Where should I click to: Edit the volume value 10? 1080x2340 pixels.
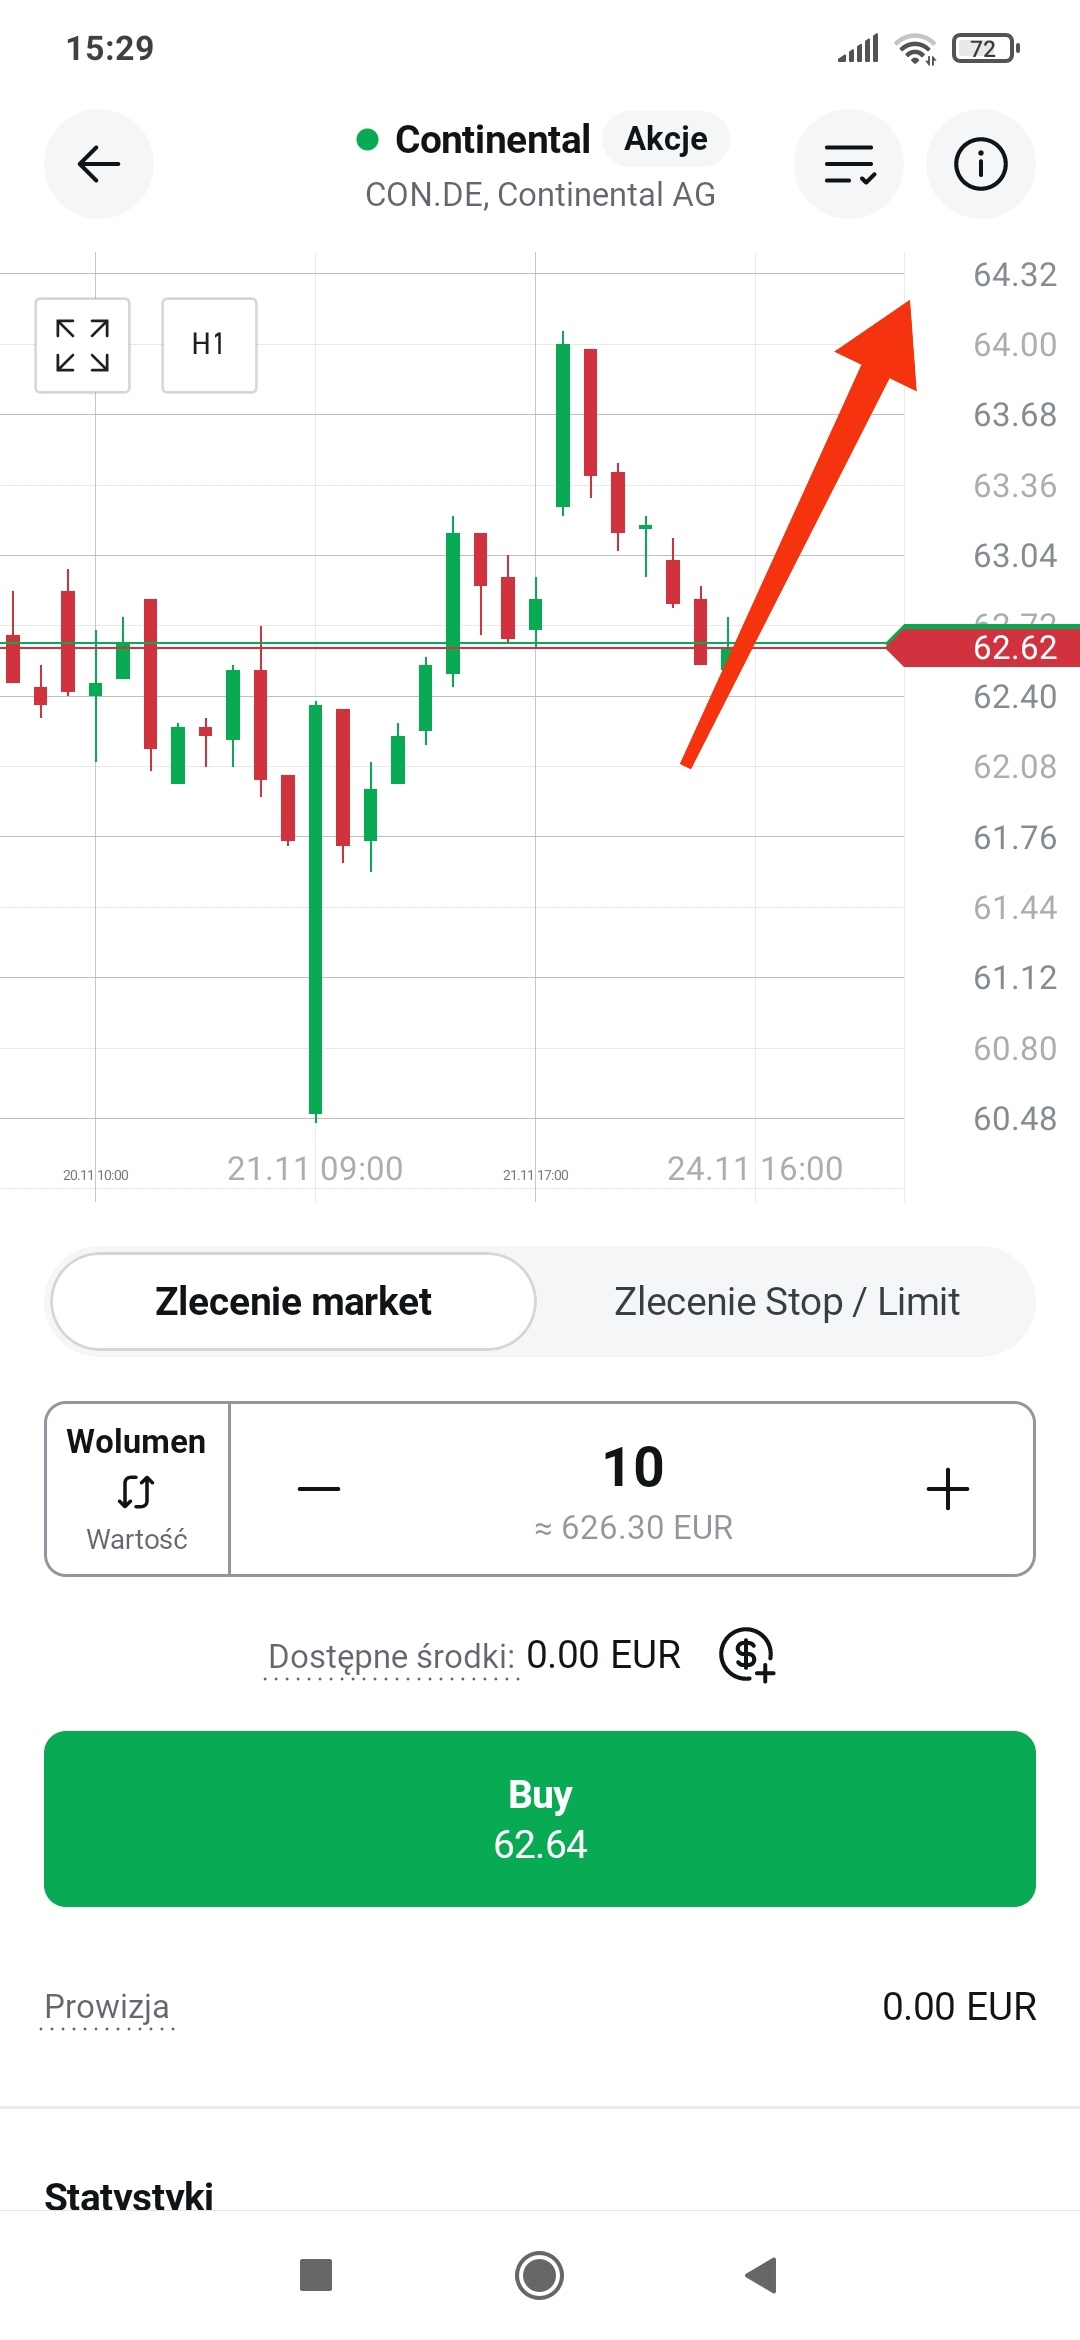pos(633,1468)
